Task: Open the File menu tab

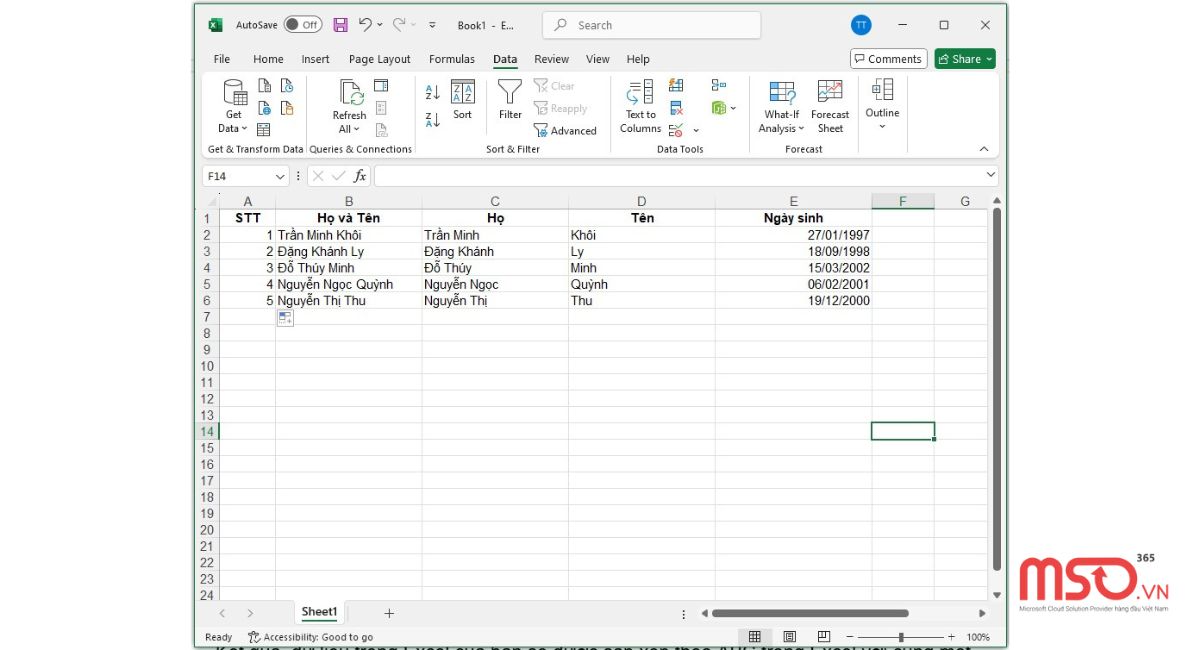Action: click(222, 59)
